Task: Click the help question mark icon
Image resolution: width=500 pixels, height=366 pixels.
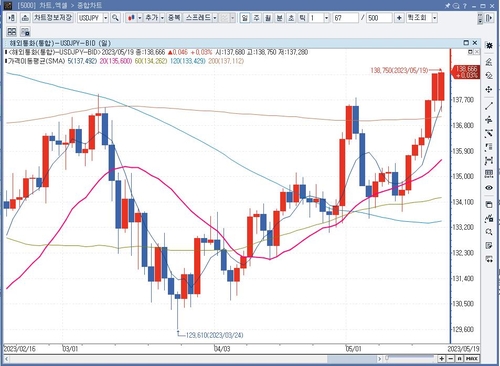Action: tap(465, 6)
